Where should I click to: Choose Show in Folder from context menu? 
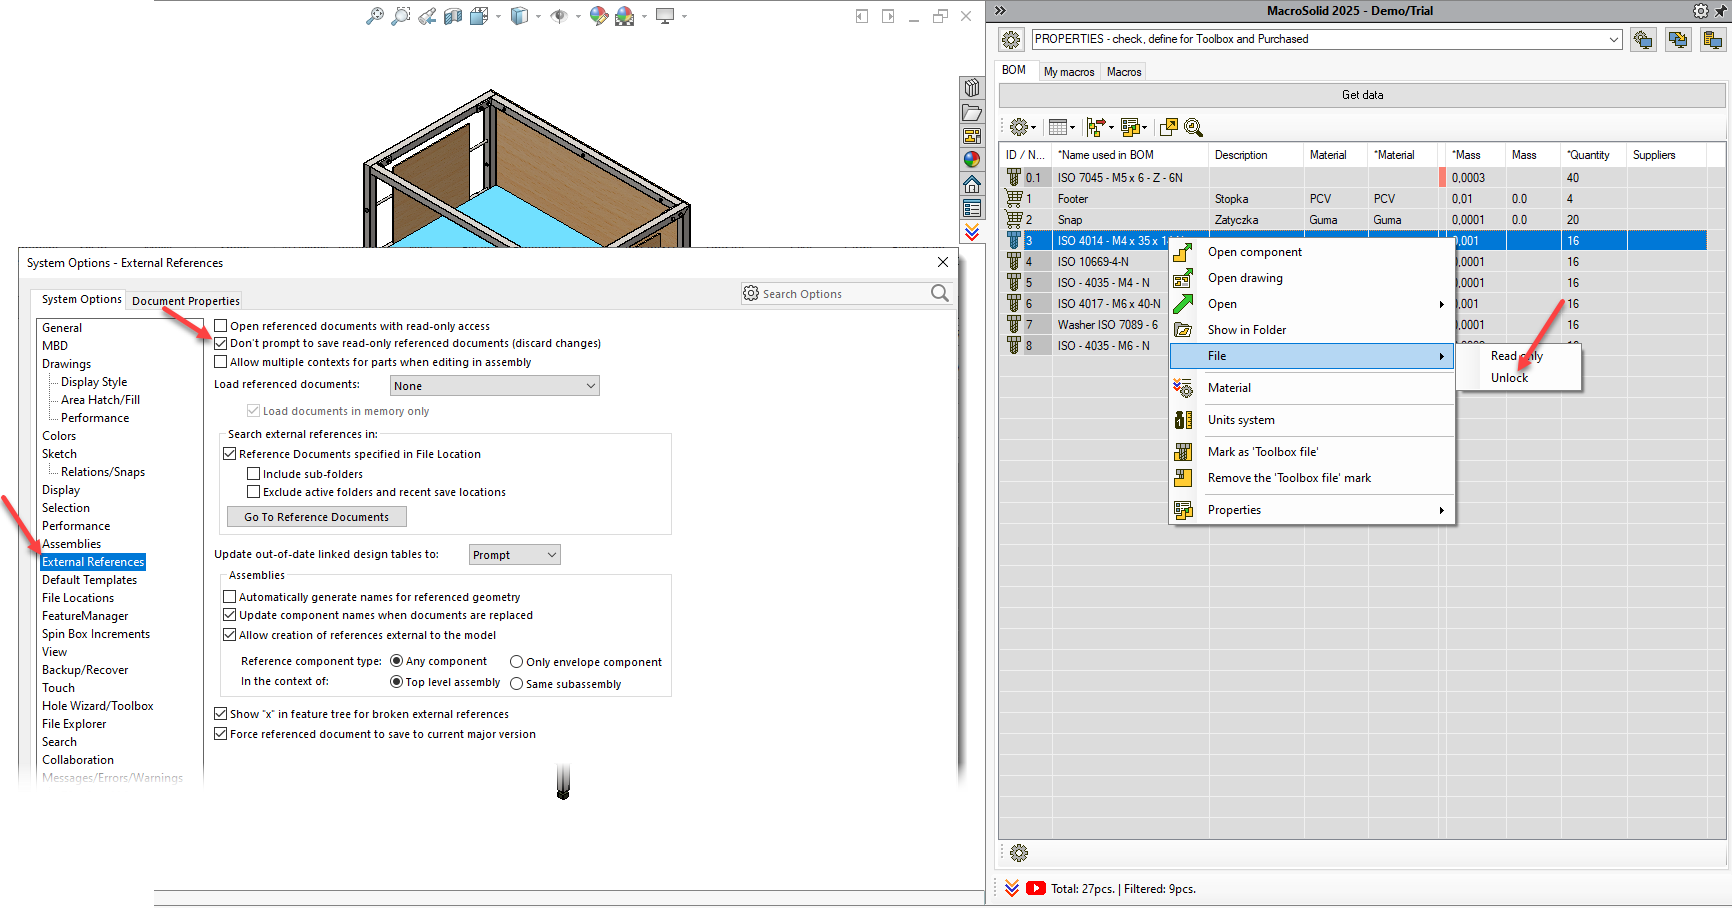1312,330
